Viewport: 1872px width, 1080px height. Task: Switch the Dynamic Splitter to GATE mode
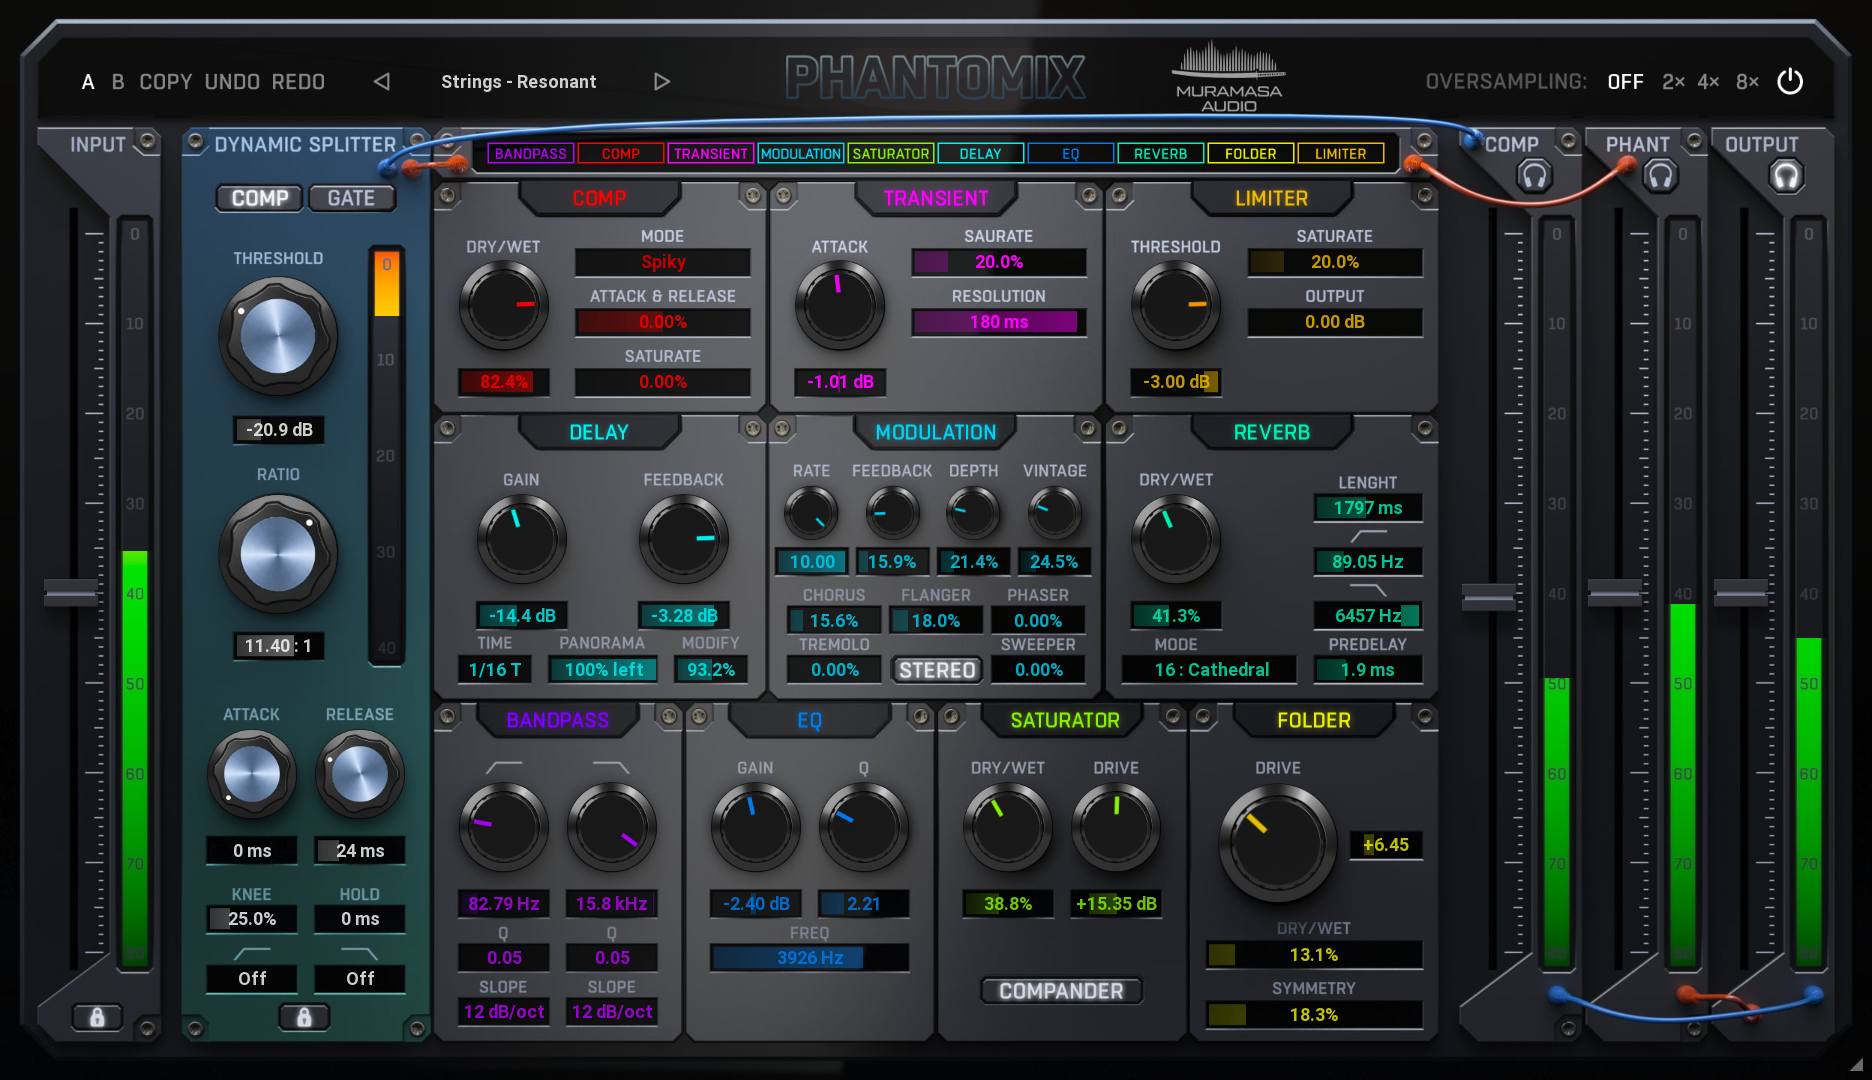(x=352, y=198)
